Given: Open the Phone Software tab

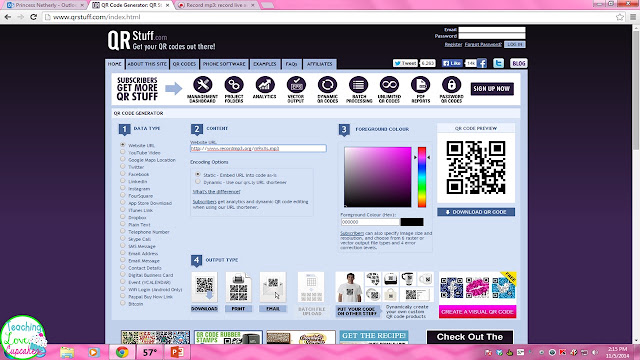Looking at the screenshot, I should [224, 64].
